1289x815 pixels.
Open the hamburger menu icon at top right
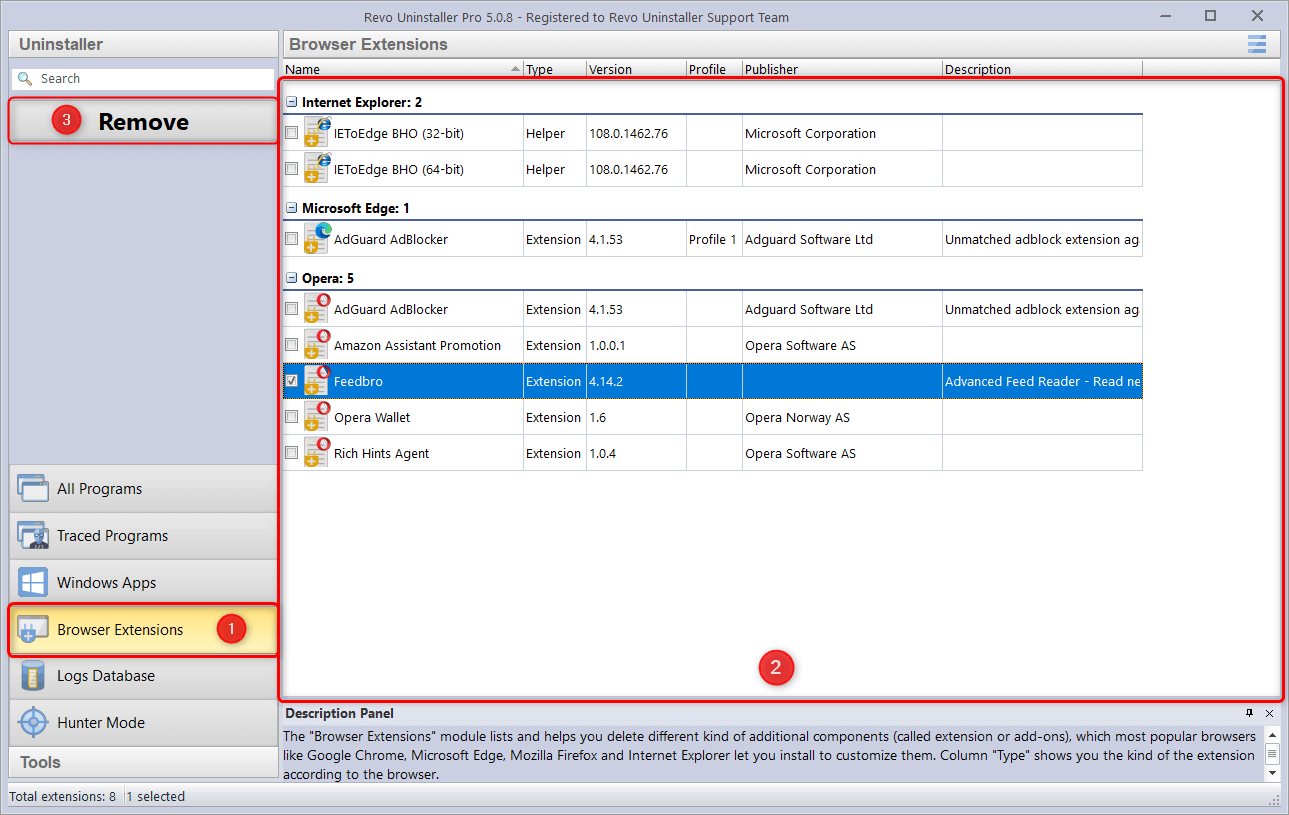coord(1257,44)
